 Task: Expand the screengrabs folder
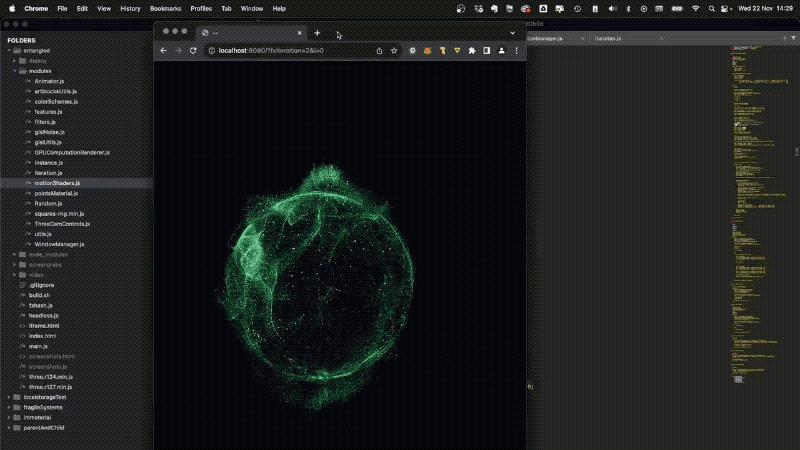(x=15, y=265)
